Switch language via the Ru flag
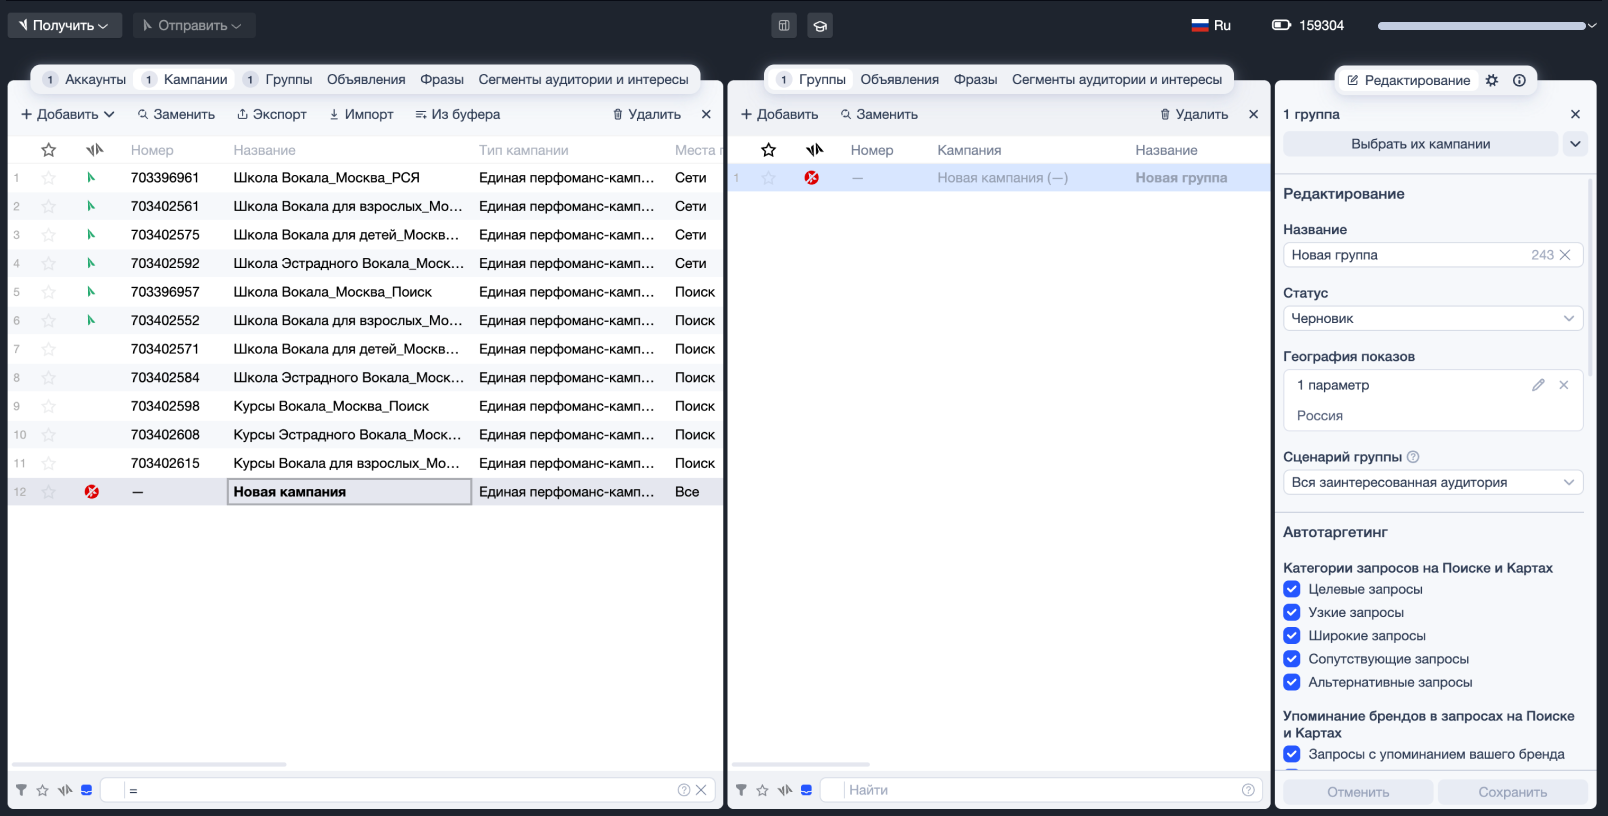The height and width of the screenshot is (816, 1608). (x=1211, y=25)
